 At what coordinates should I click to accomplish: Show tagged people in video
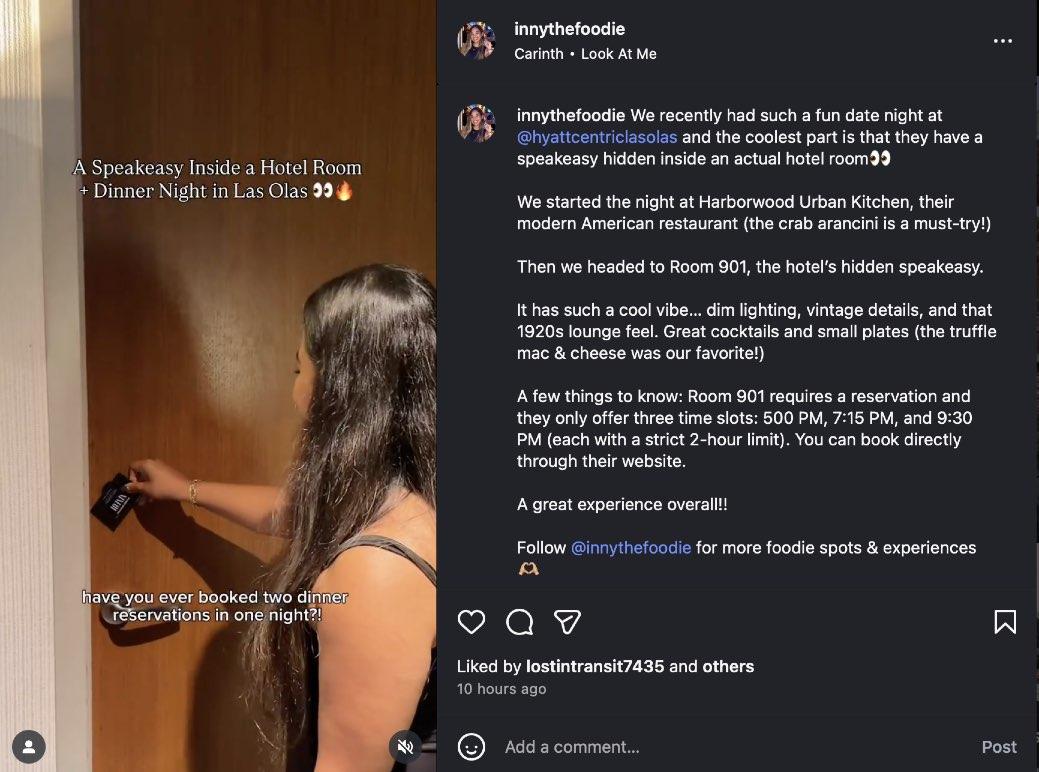(28, 747)
